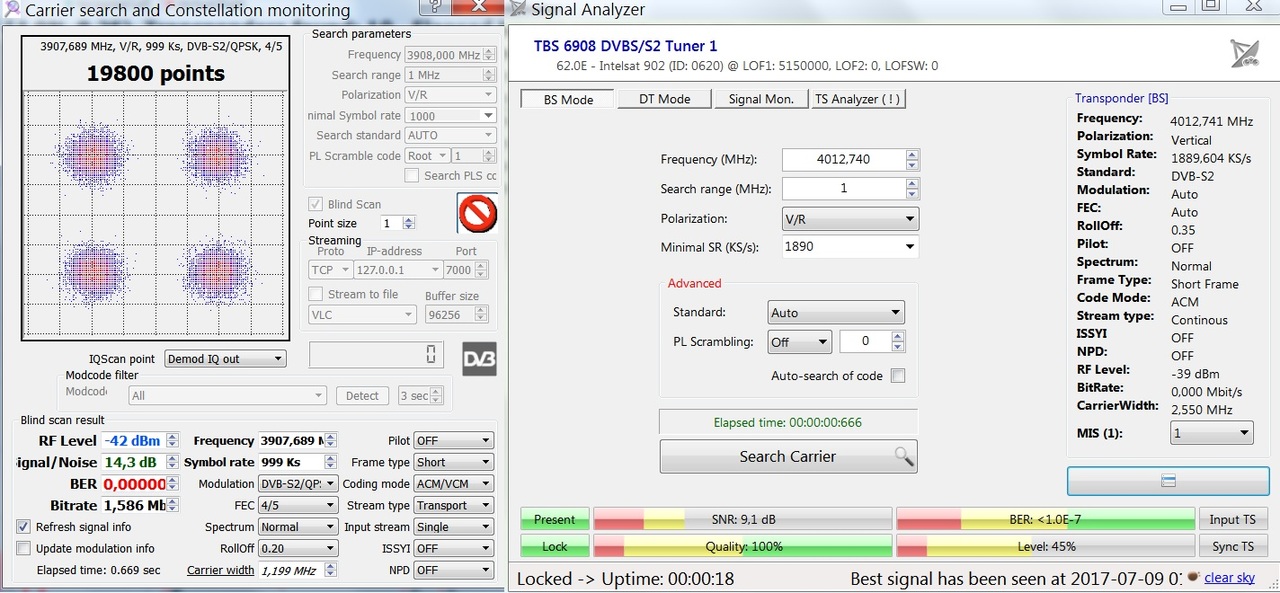Tick the Search PLS code checkbox

[411, 176]
